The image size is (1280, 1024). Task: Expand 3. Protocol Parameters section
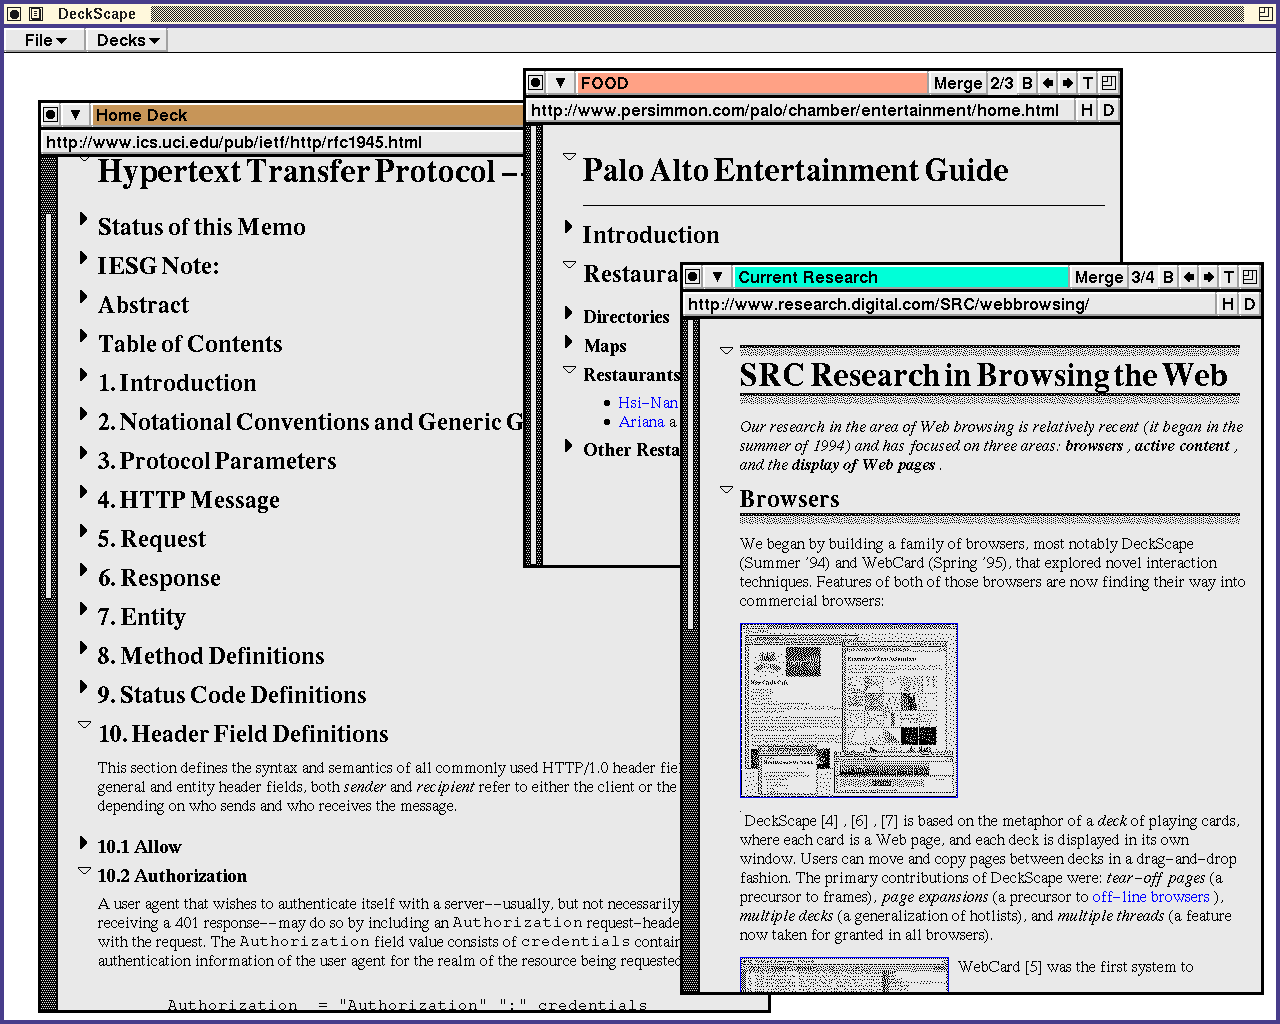coord(84,453)
